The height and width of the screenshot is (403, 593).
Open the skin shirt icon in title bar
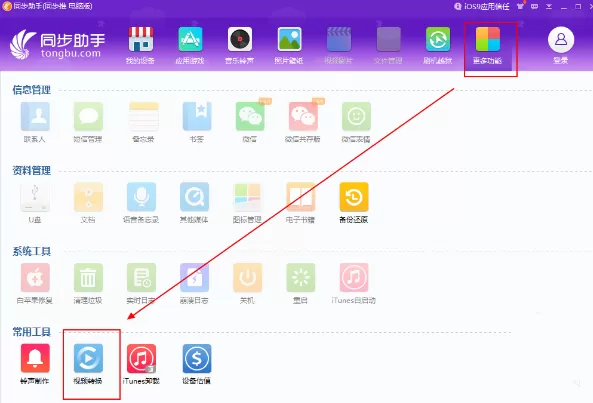[520, 6]
